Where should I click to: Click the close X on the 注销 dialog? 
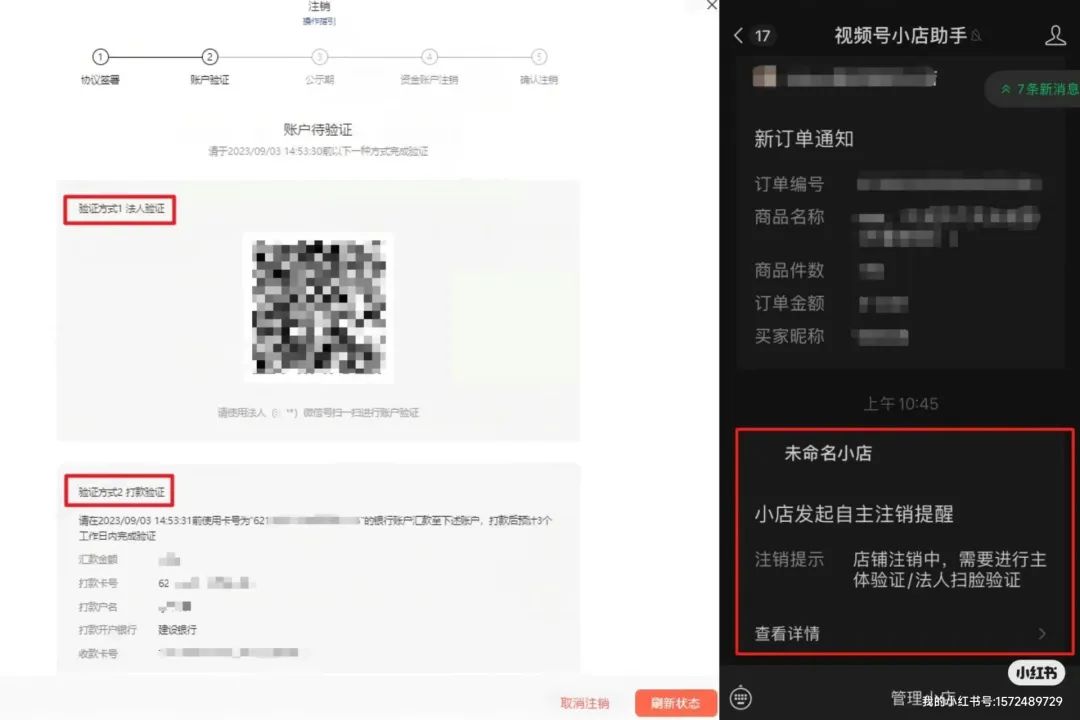711,5
